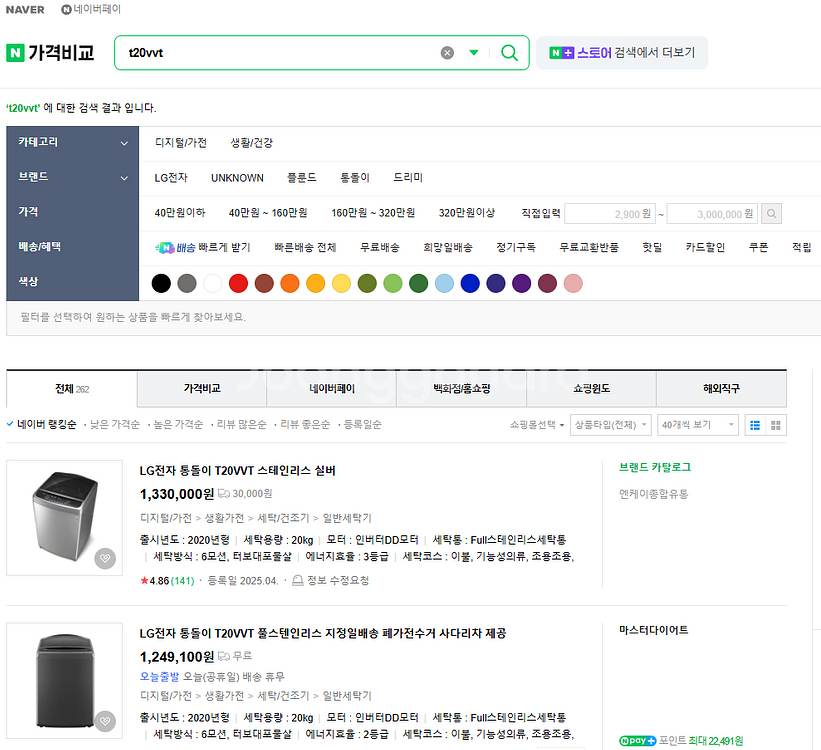Click the NAVER logo at top

click(x=25, y=9)
